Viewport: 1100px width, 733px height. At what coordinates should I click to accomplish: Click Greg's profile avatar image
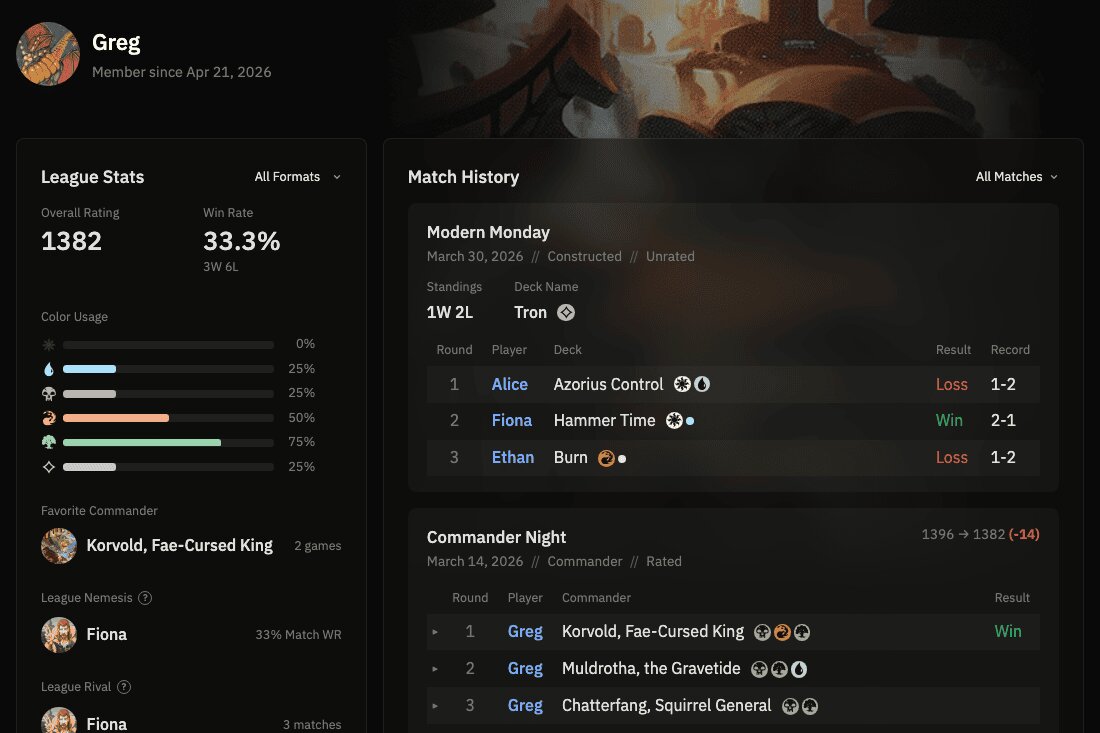point(48,54)
